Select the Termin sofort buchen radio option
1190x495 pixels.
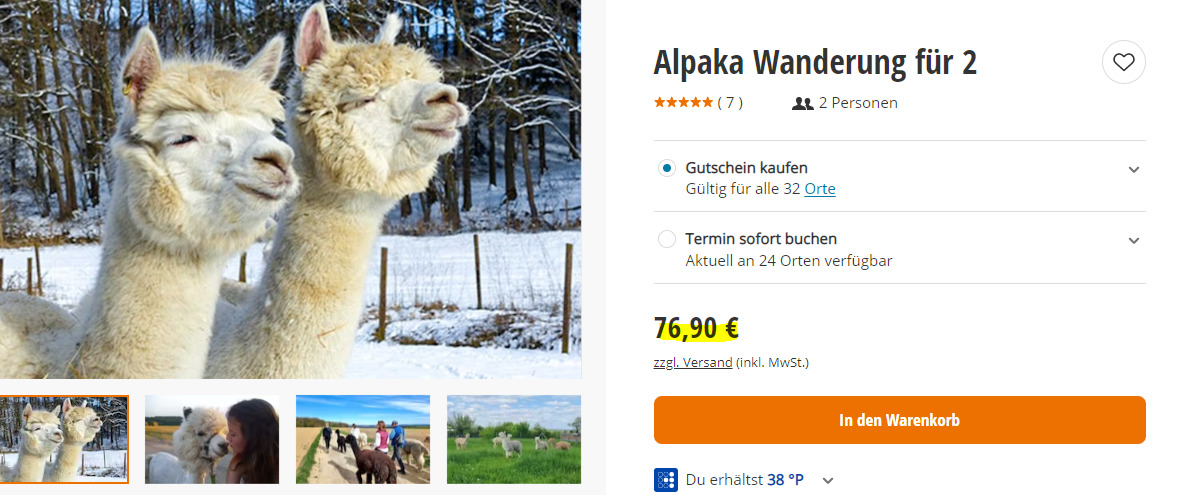(666, 239)
